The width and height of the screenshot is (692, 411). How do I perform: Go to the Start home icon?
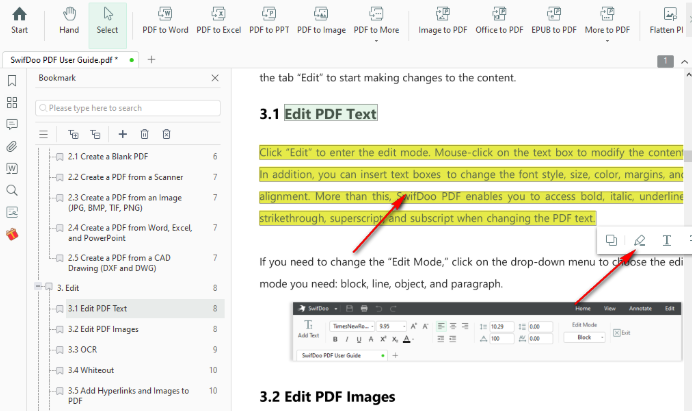19,21
